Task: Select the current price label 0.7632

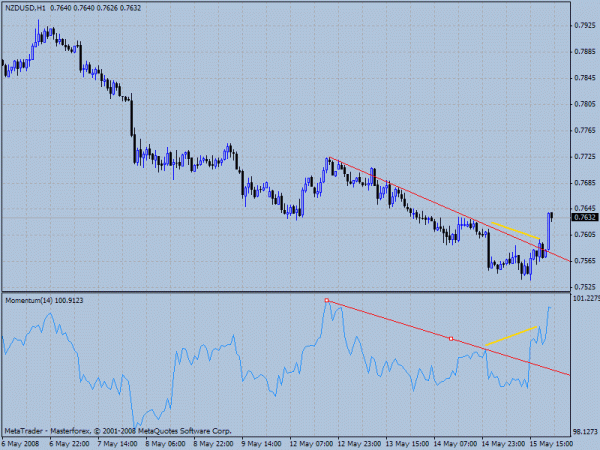Action: [584, 217]
